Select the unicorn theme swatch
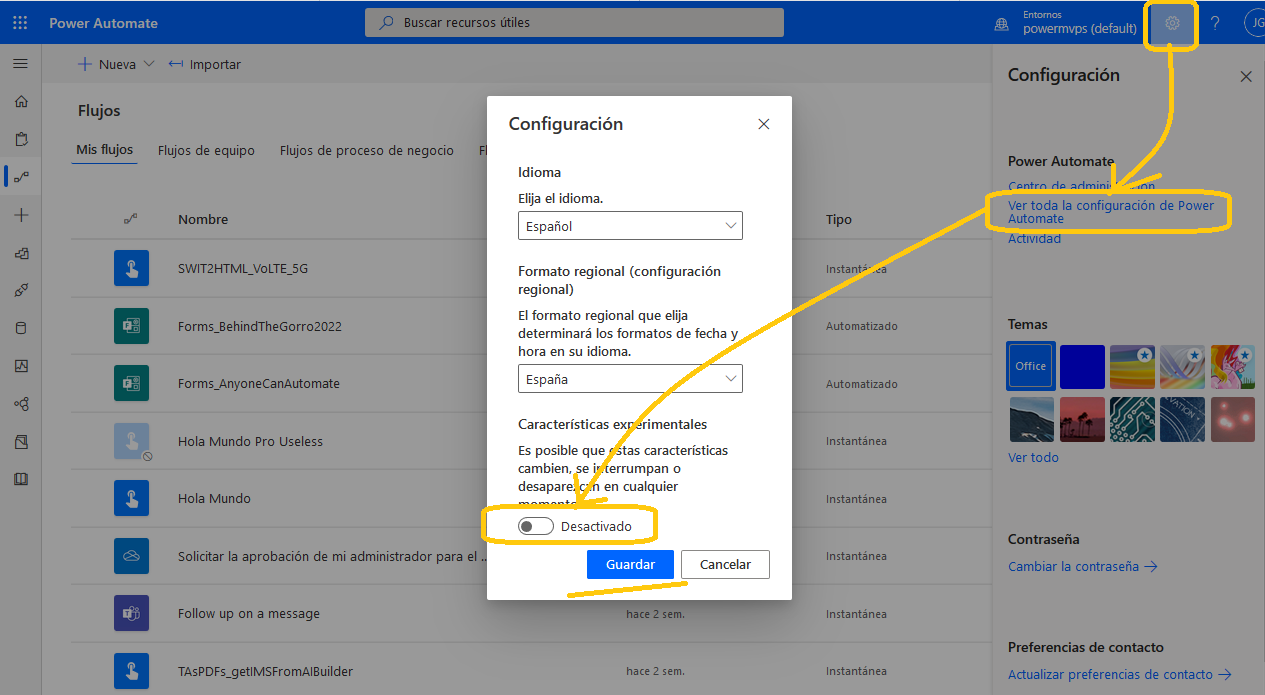This screenshot has width=1265, height=695. point(1234,367)
